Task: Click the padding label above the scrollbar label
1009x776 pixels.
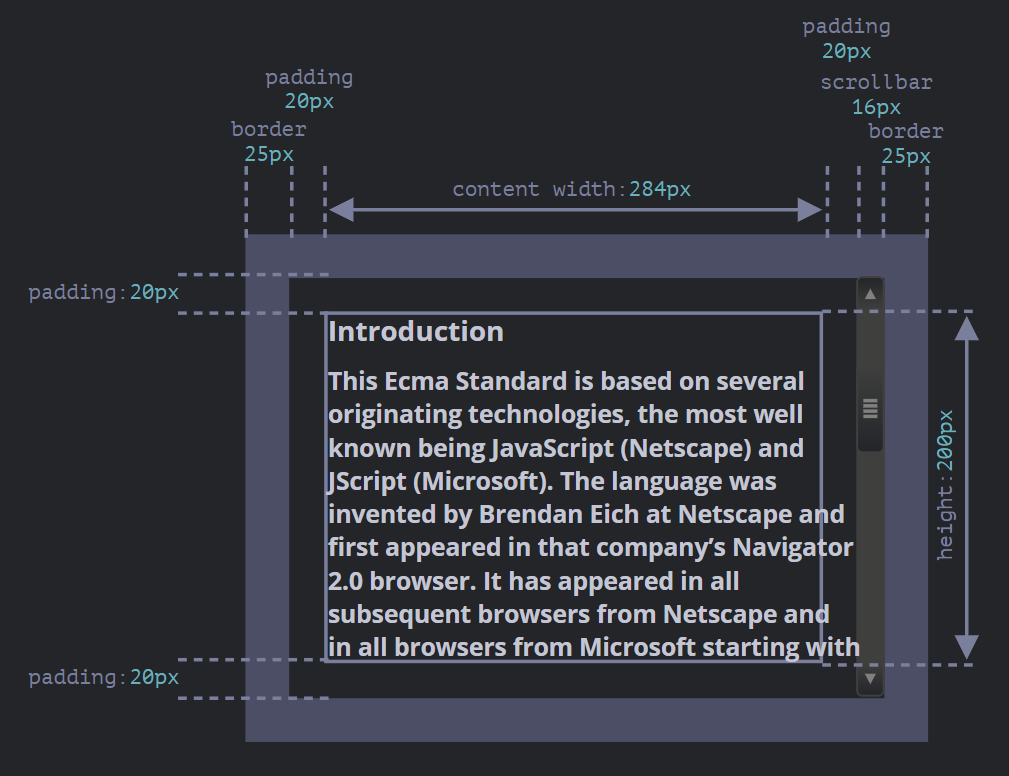Action: pos(846,27)
